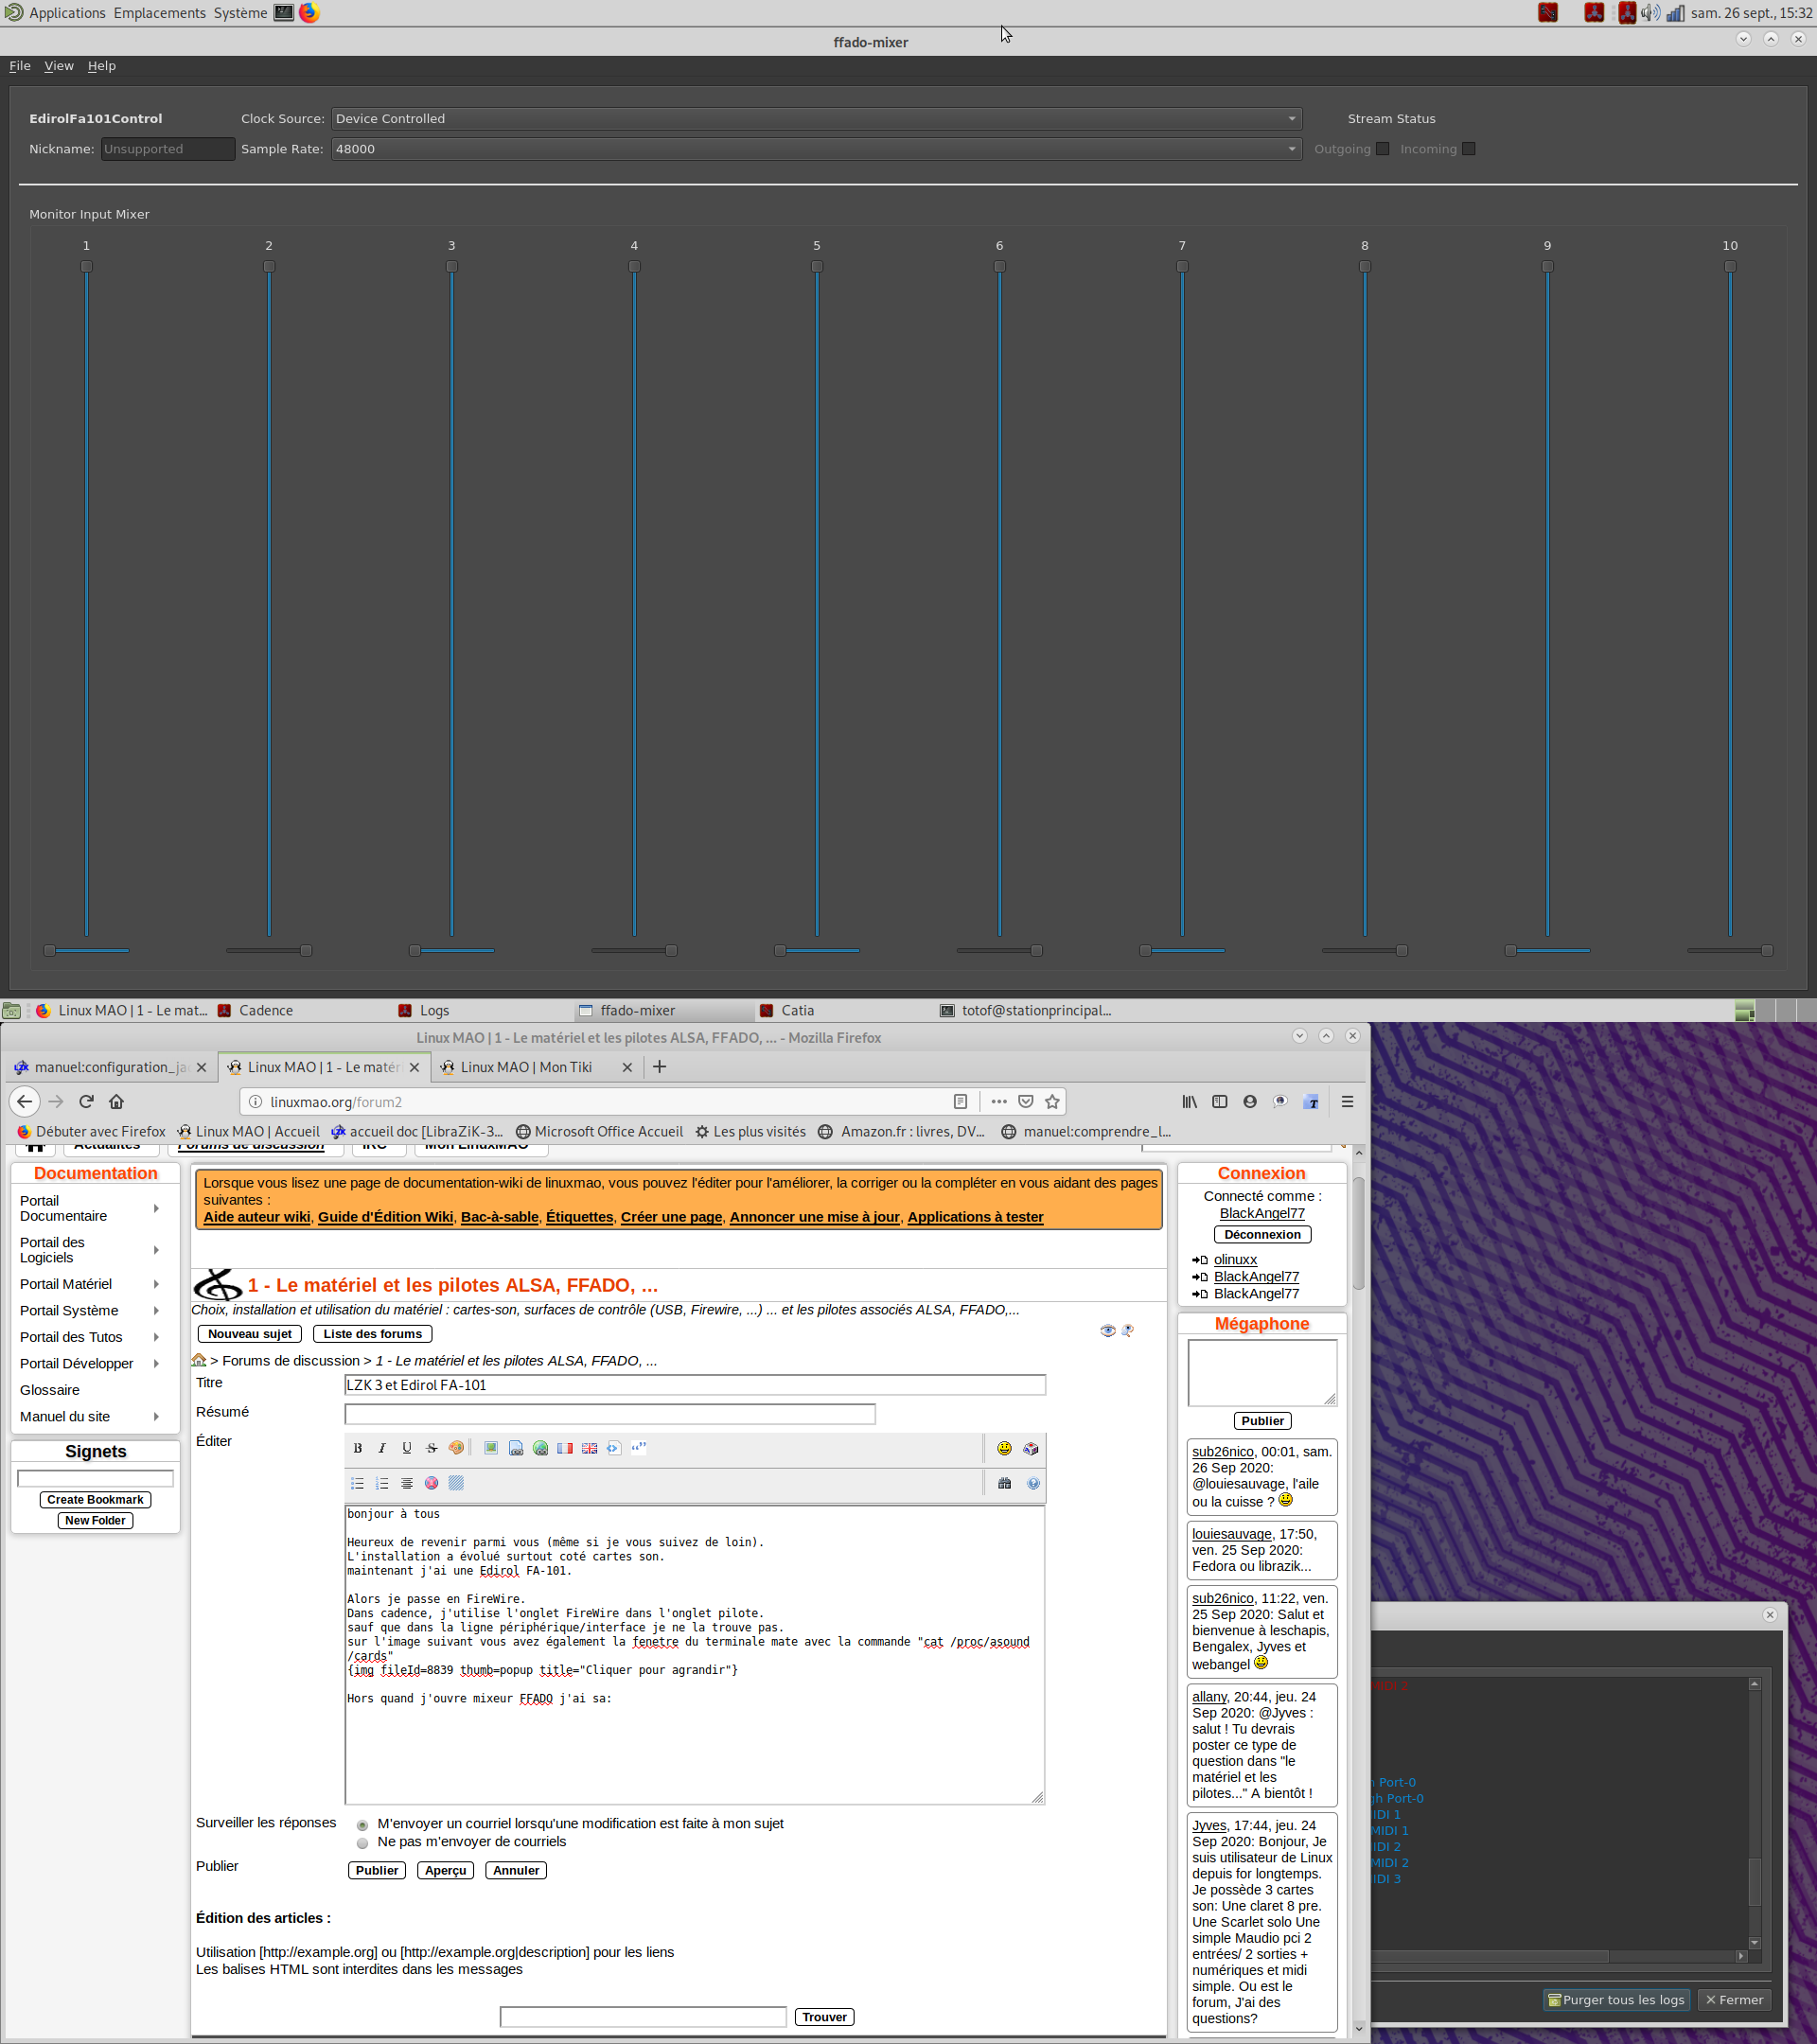Toggle the Outgoing stream status checkbox
This screenshot has width=1817, height=2044.
click(1382, 149)
